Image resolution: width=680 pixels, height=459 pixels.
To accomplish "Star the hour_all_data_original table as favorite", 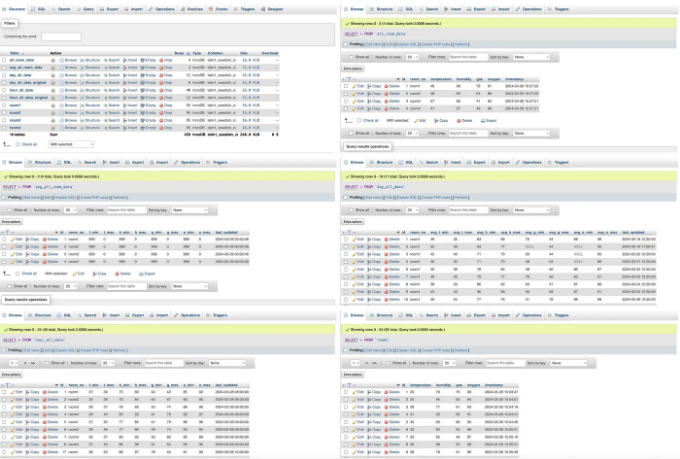I will (53, 98).
